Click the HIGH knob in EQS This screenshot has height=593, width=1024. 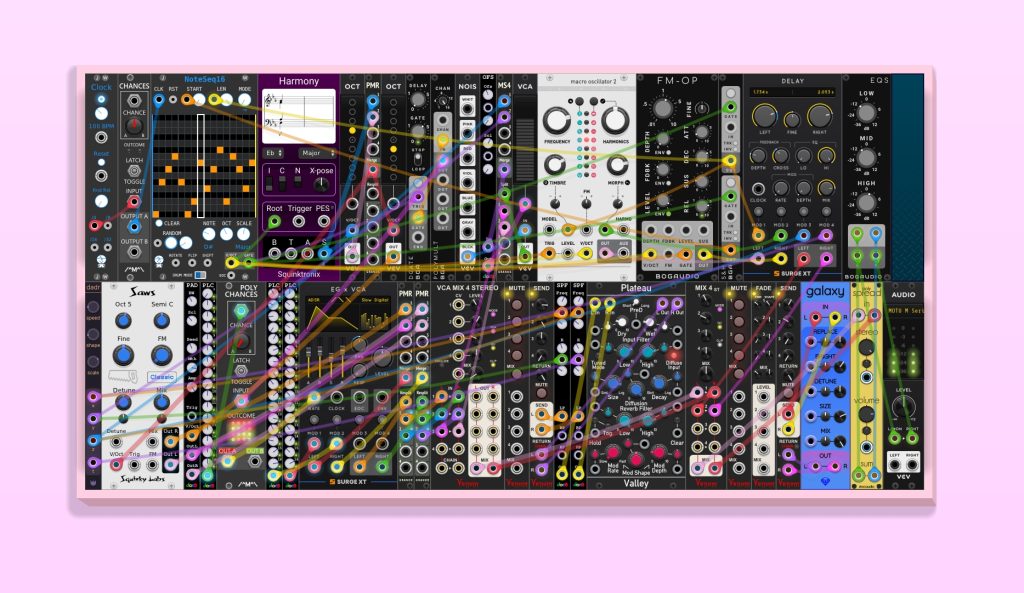pyautogui.click(x=866, y=202)
